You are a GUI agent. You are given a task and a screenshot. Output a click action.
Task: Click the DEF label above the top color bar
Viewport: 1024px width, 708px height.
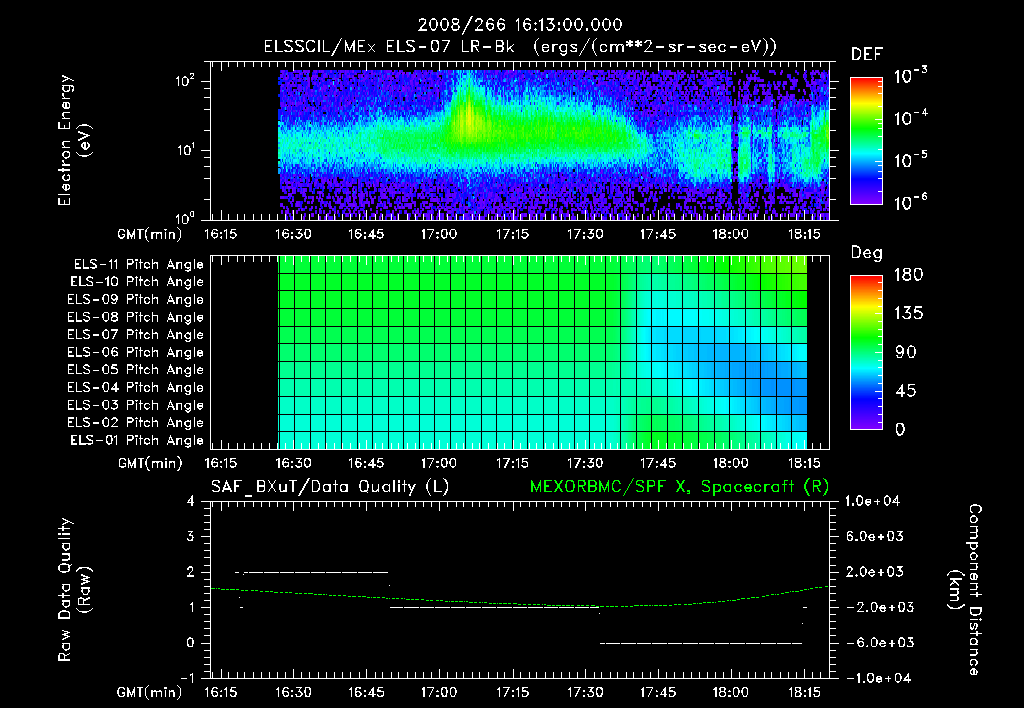[x=867, y=55]
